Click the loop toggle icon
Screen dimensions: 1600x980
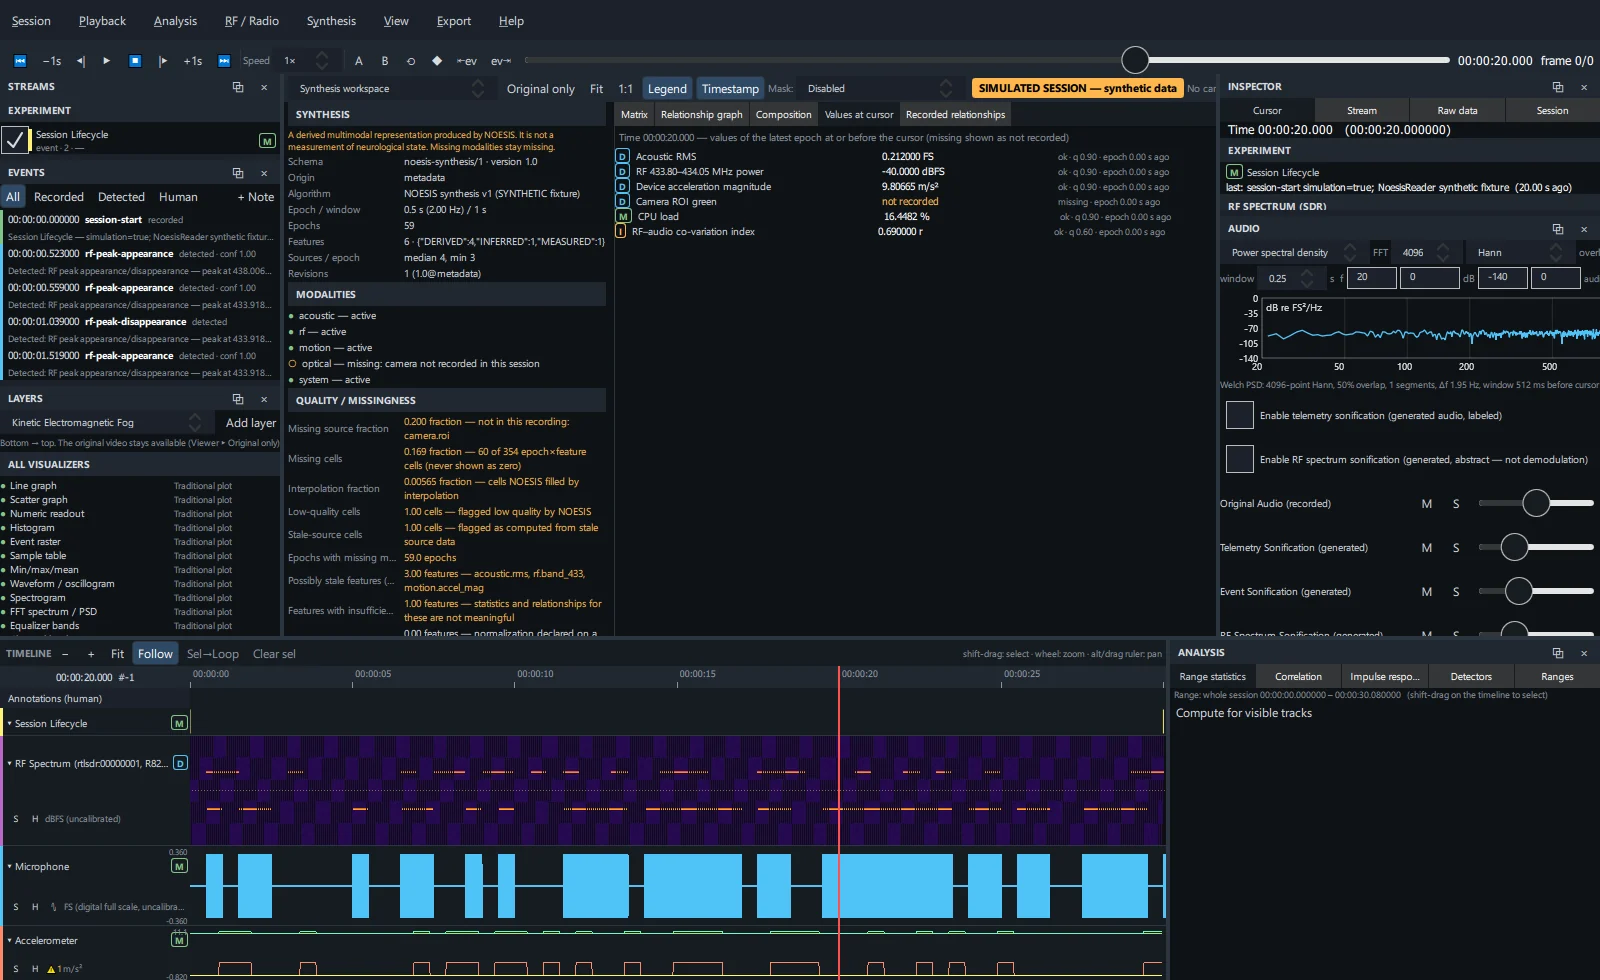coord(411,61)
